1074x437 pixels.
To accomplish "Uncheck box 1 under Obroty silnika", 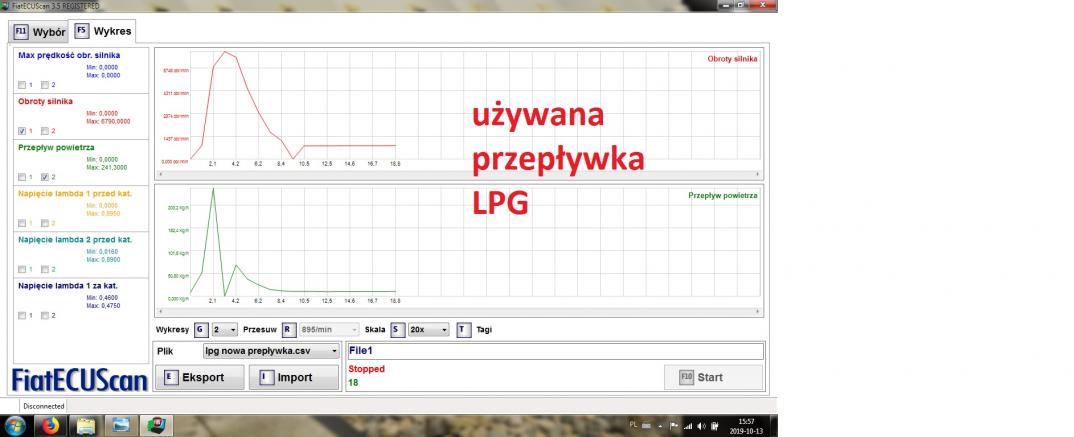I will tap(22, 131).
